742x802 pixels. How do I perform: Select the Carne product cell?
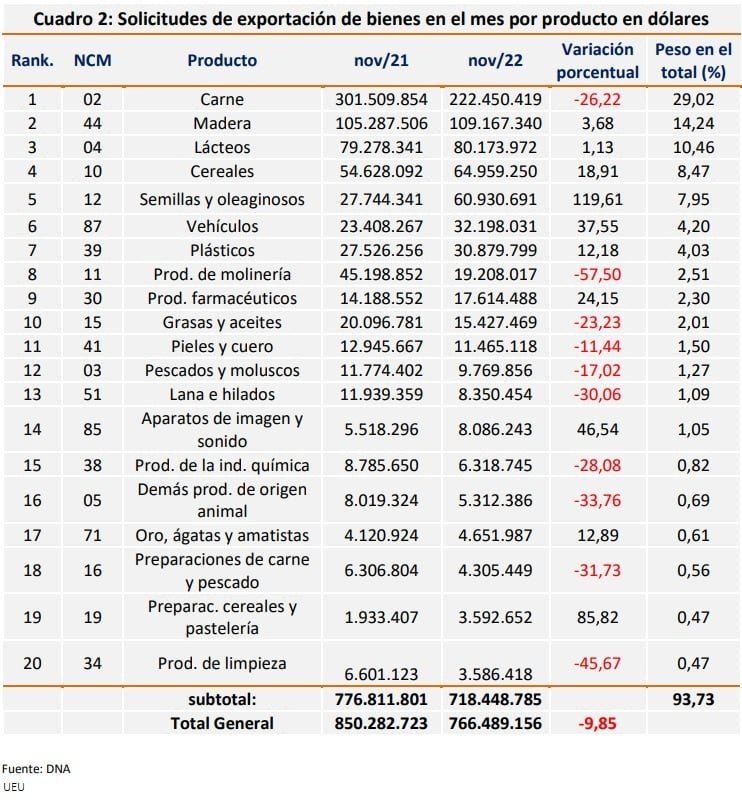point(222,99)
